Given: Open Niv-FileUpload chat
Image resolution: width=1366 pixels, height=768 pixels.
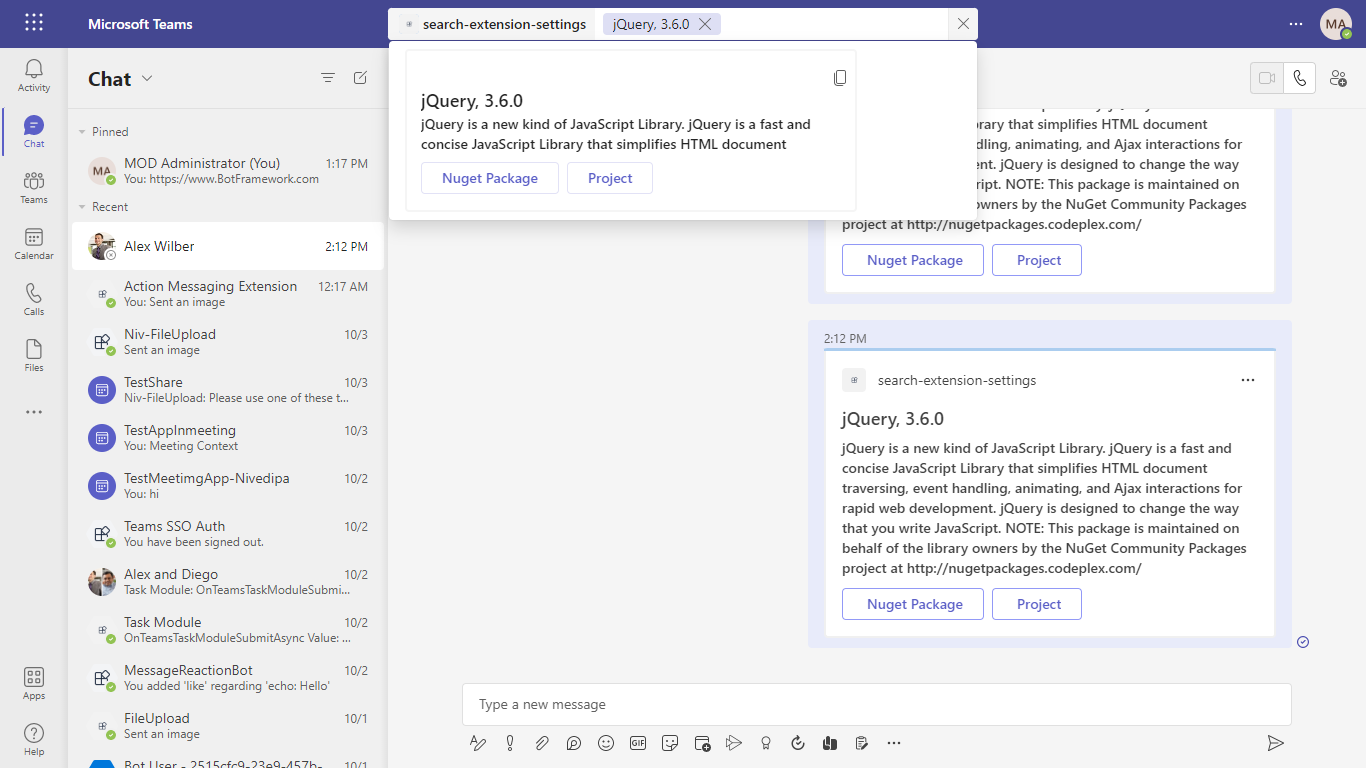Looking at the screenshot, I should point(228,342).
